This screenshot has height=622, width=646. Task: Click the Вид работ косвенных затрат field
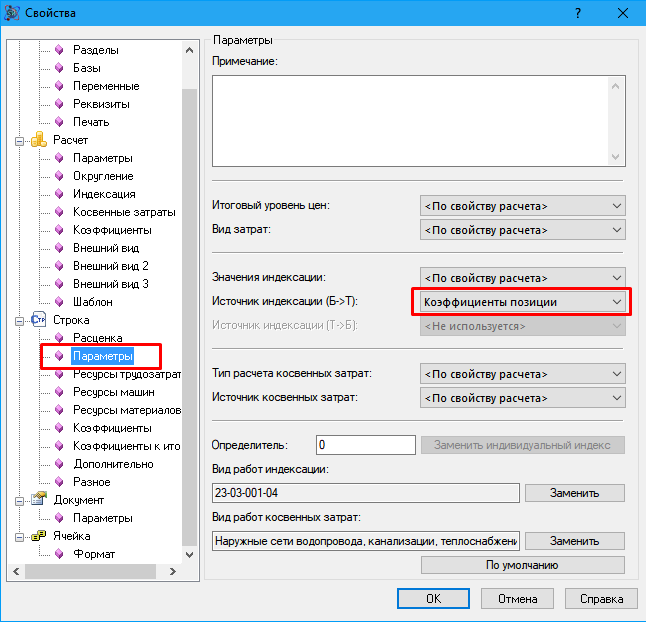coord(365,541)
